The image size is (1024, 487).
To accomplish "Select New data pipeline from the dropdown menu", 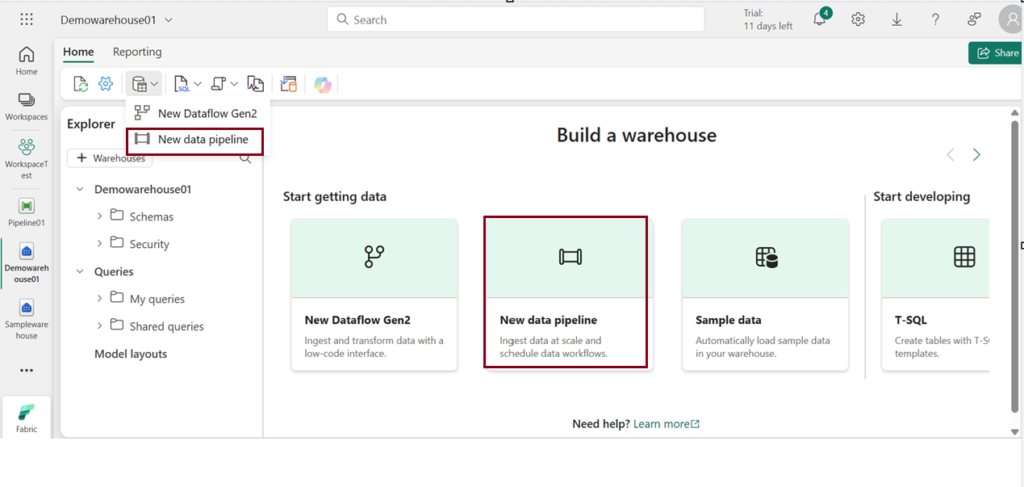I will (x=202, y=140).
